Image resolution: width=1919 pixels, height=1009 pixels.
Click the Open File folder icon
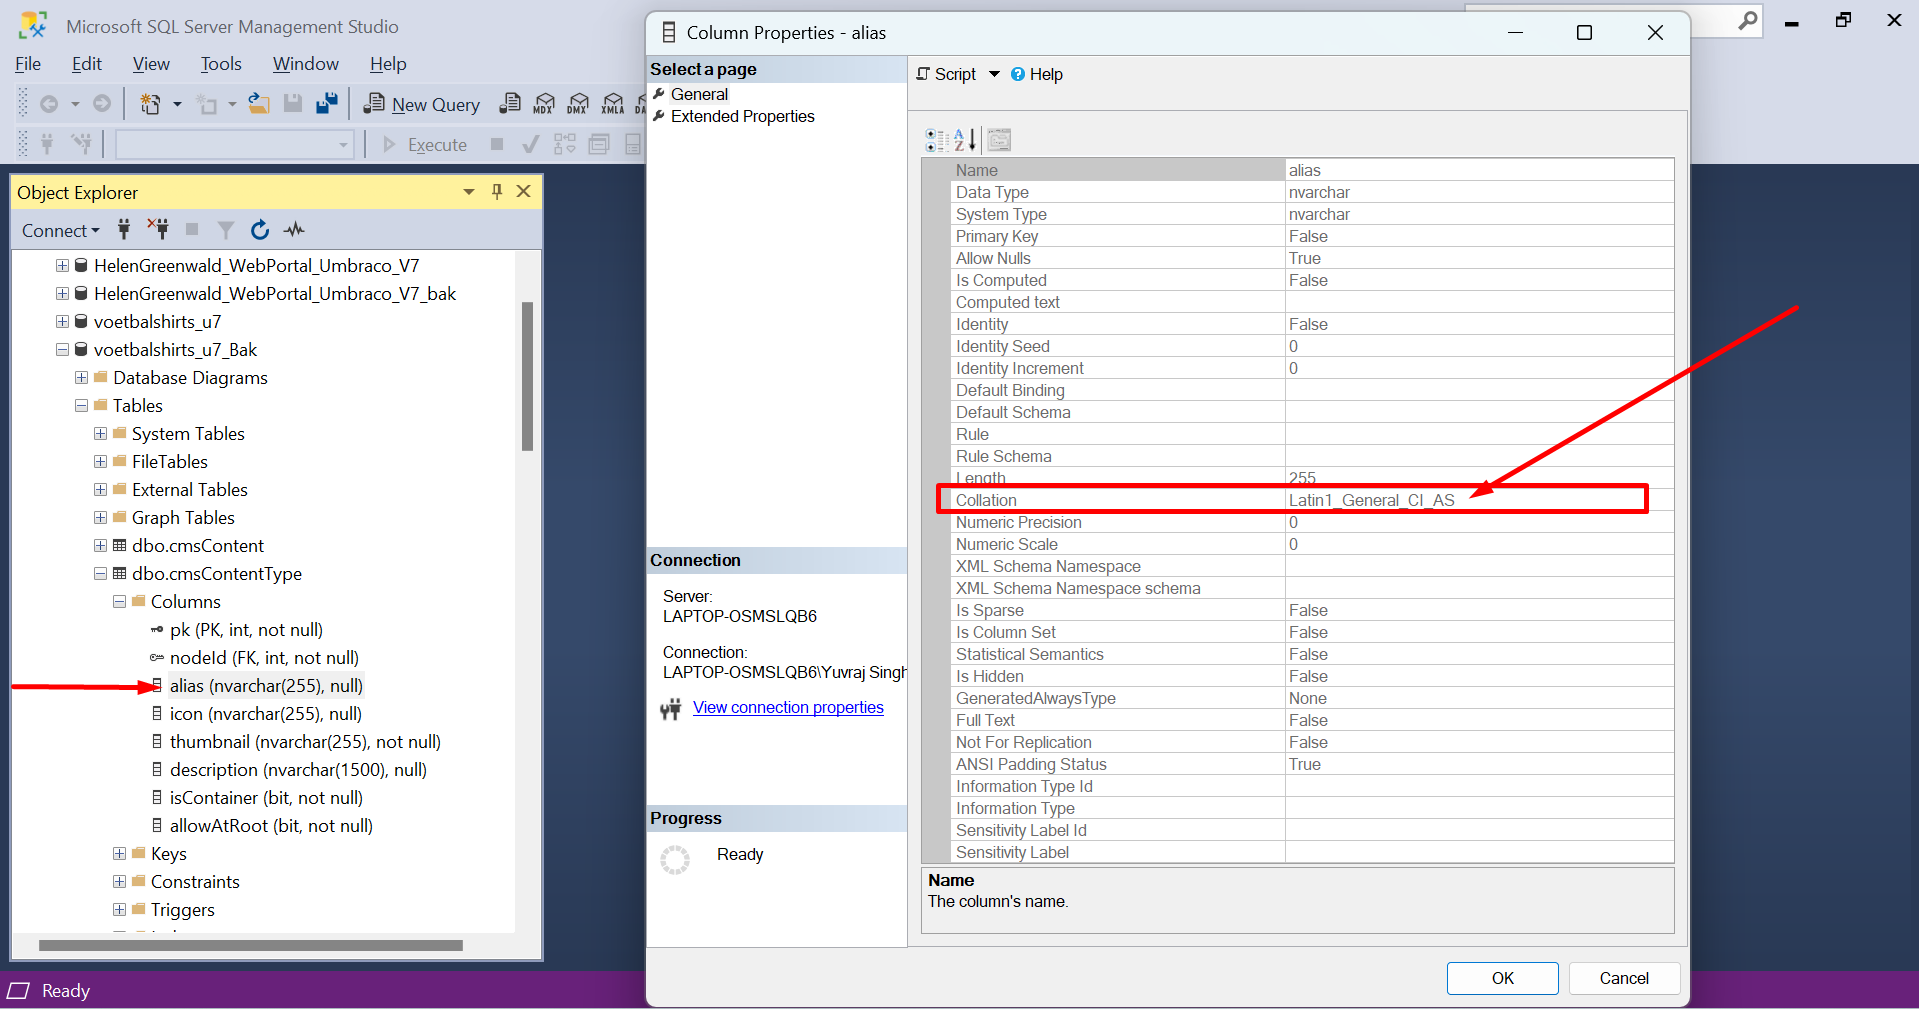pyautogui.click(x=259, y=103)
